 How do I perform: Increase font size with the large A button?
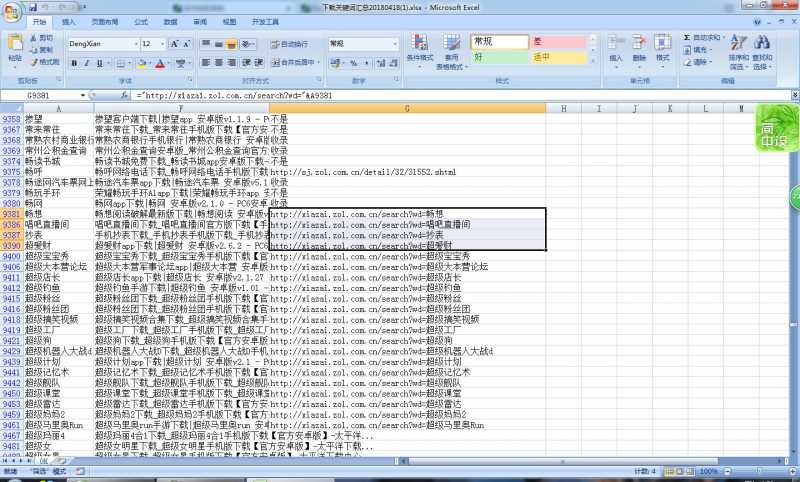174,44
